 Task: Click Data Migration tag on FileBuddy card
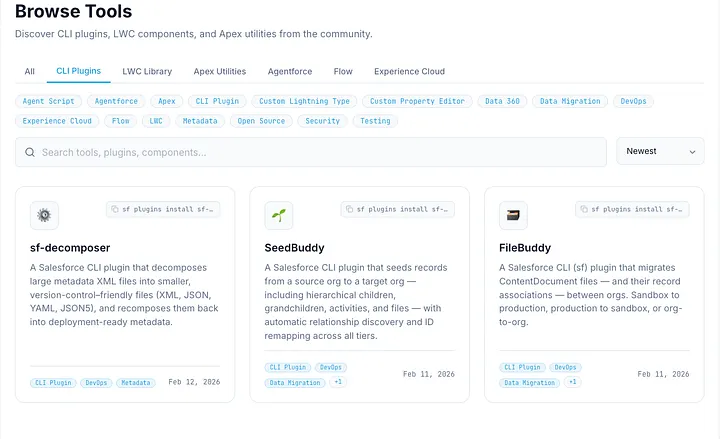point(529,383)
